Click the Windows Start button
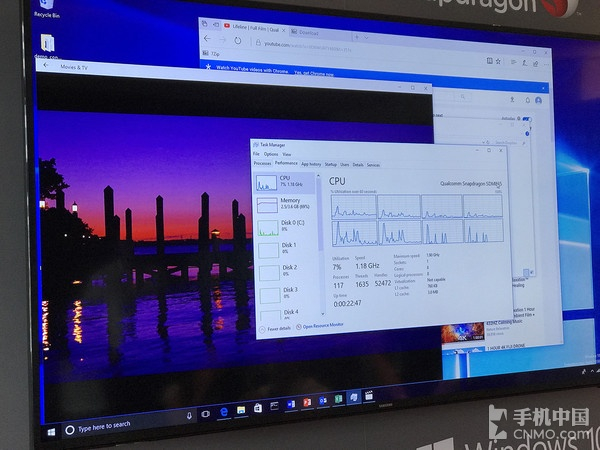Screen dimensions: 600x450 (51, 432)
